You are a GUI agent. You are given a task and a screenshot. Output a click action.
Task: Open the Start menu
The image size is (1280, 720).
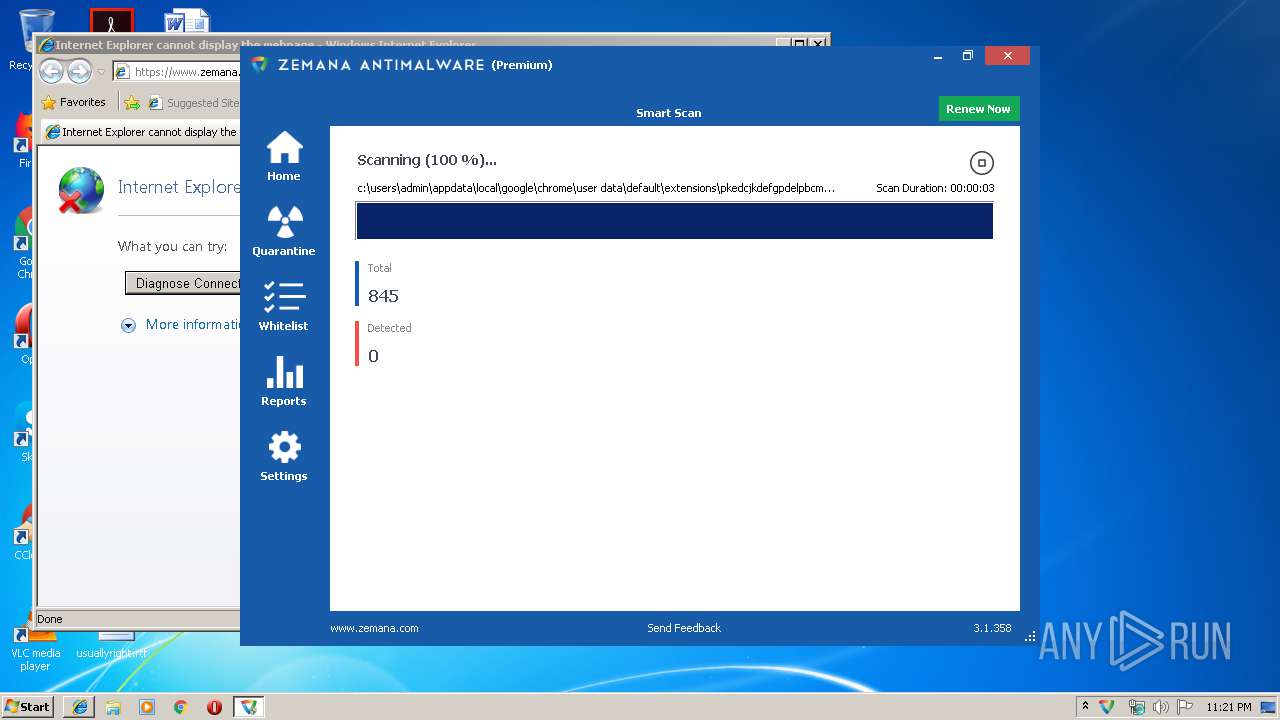tap(27, 706)
